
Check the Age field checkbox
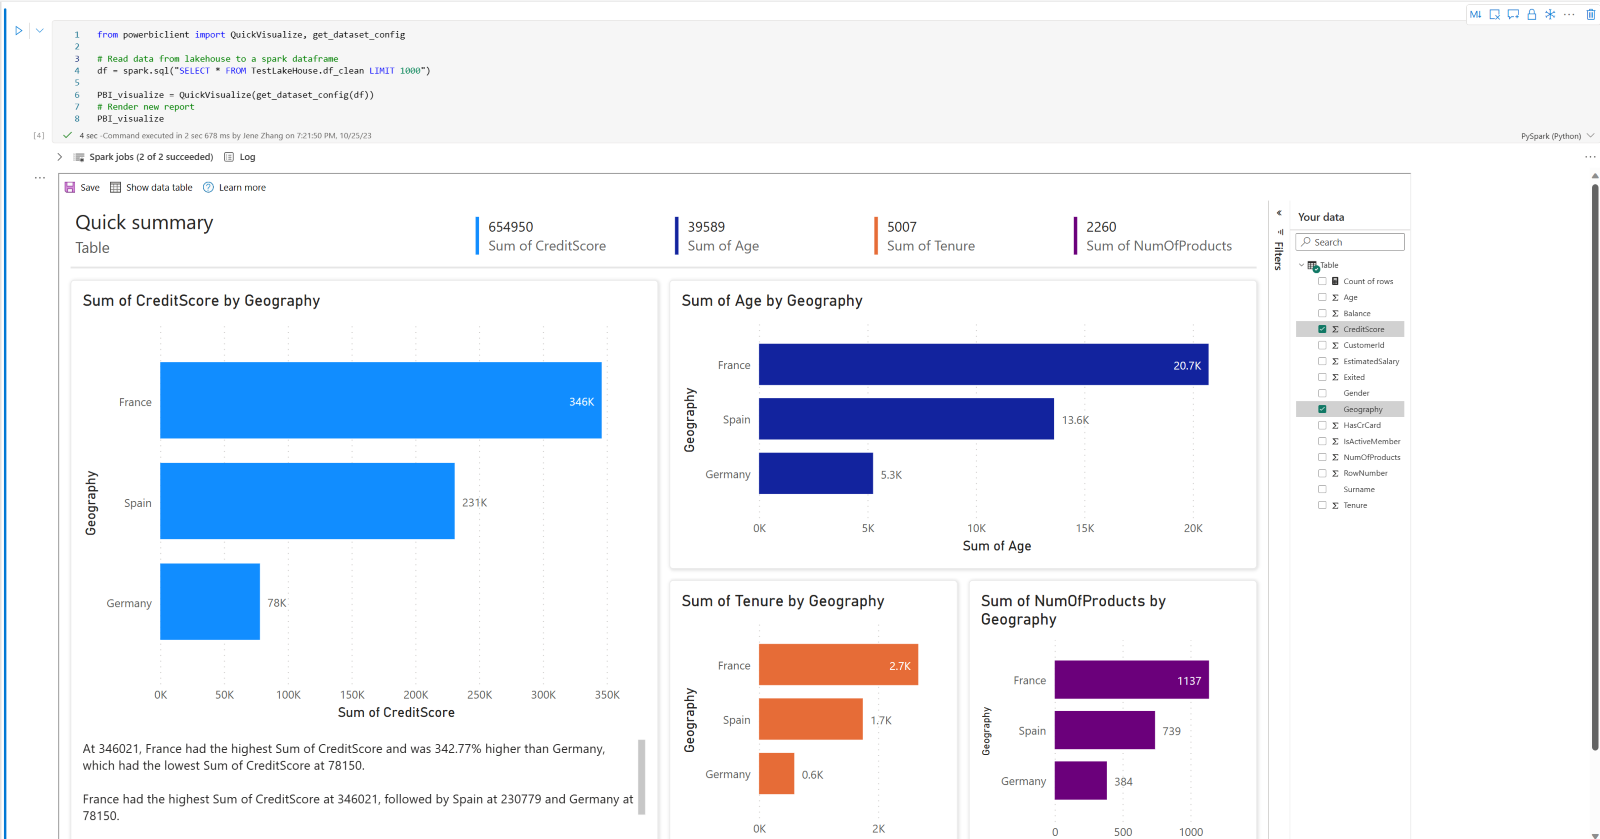[x=1322, y=297]
